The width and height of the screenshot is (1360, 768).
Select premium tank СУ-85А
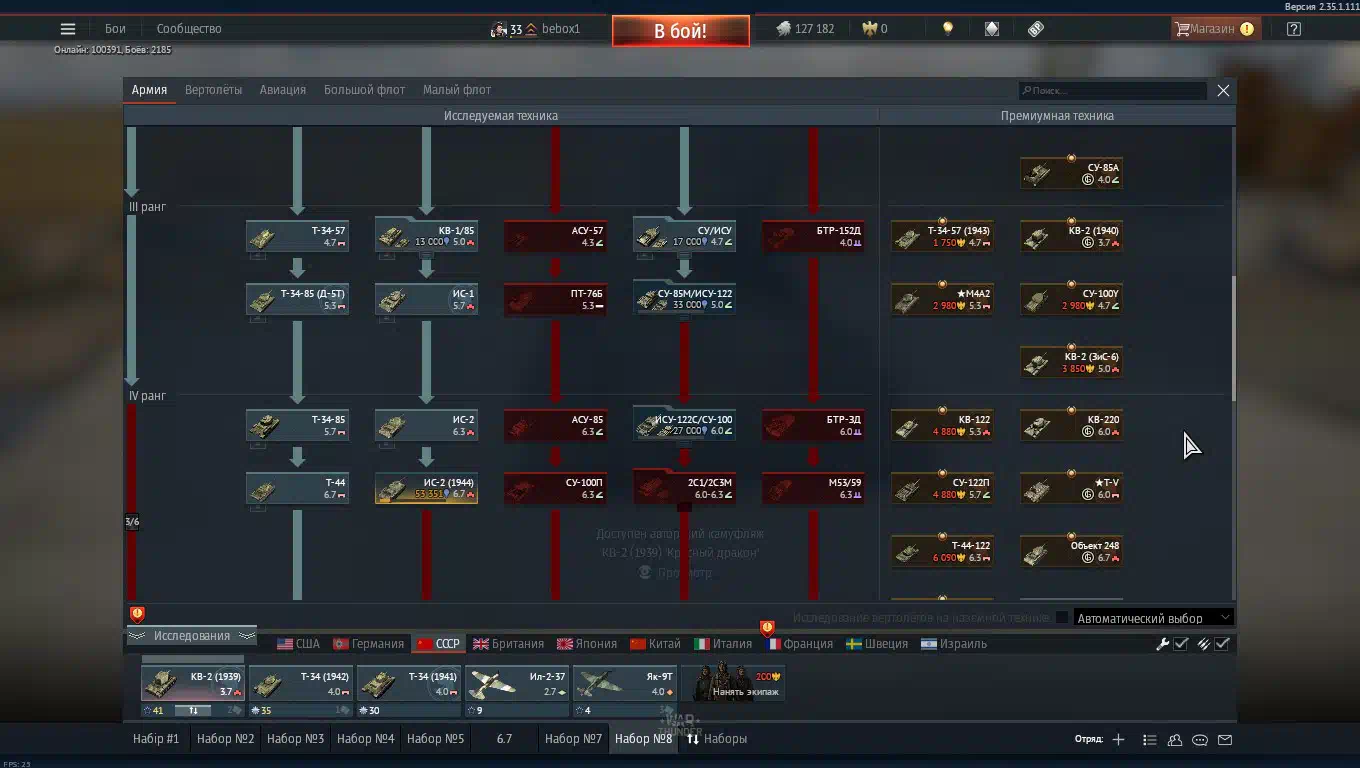pyautogui.click(x=1071, y=173)
